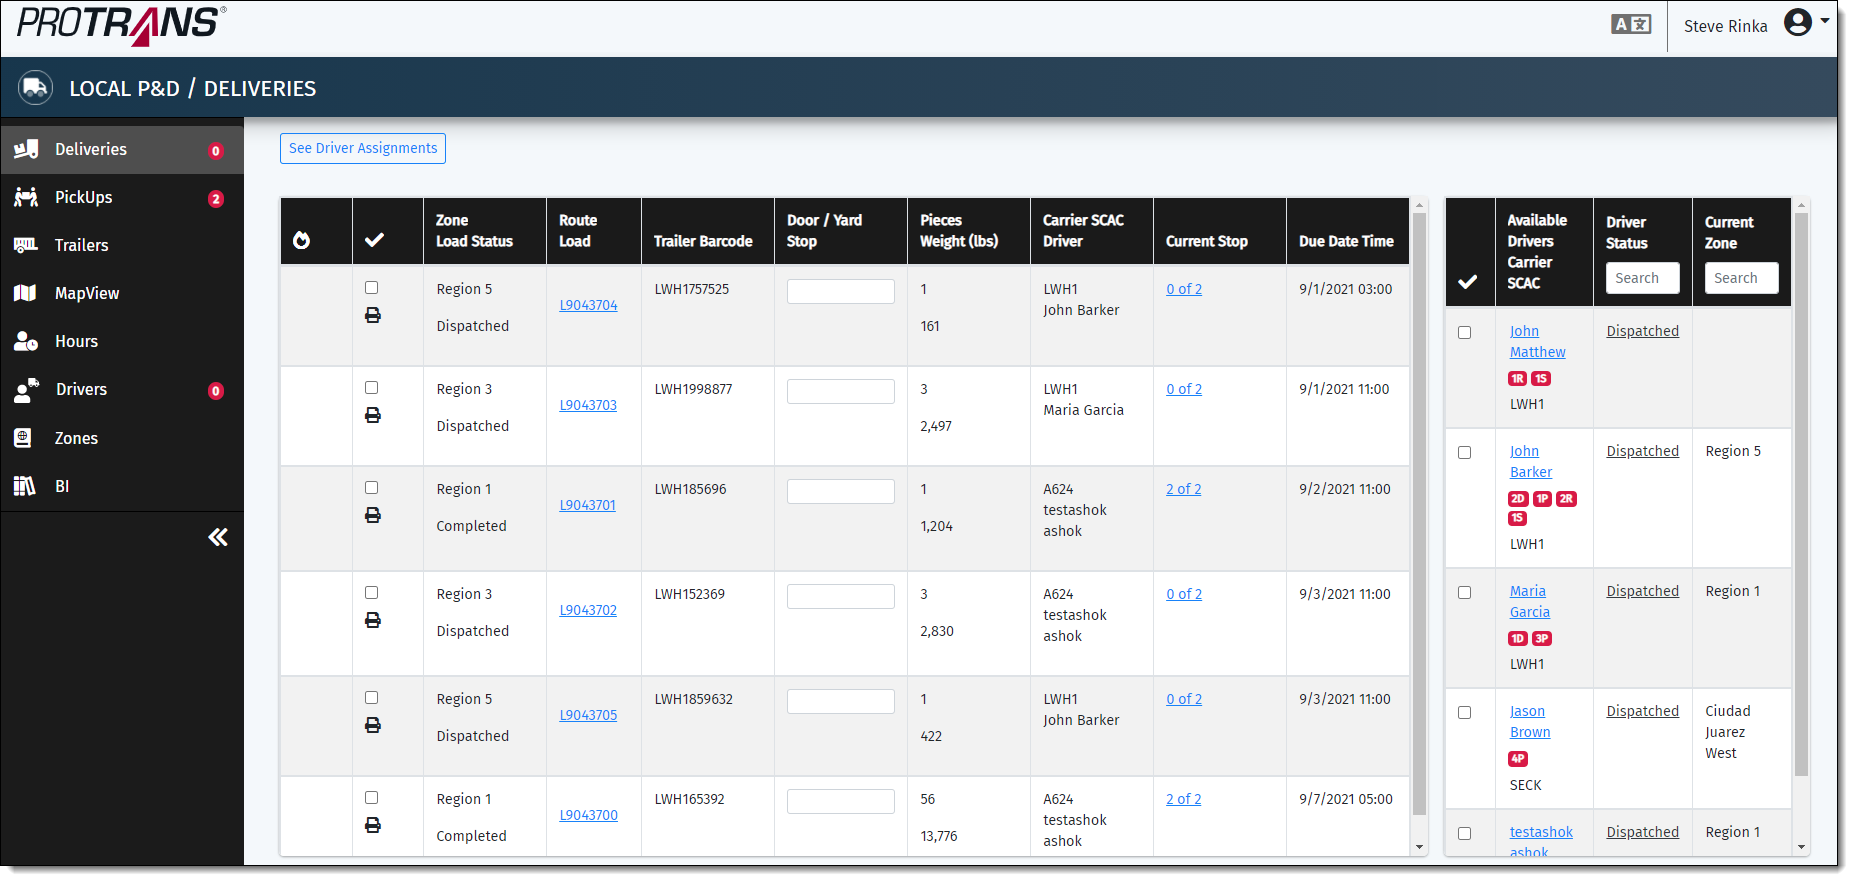Image resolution: width=1853 pixels, height=881 pixels.
Task: Open the Steve Rinka user account dropdown
Action: click(1805, 23)
